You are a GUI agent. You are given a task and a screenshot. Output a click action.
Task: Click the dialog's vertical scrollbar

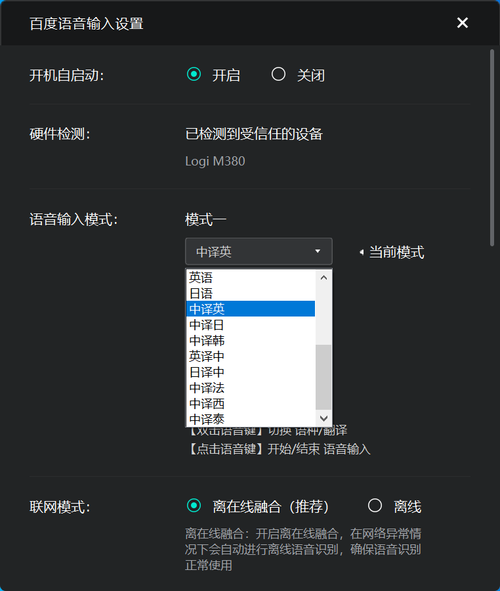492,147
